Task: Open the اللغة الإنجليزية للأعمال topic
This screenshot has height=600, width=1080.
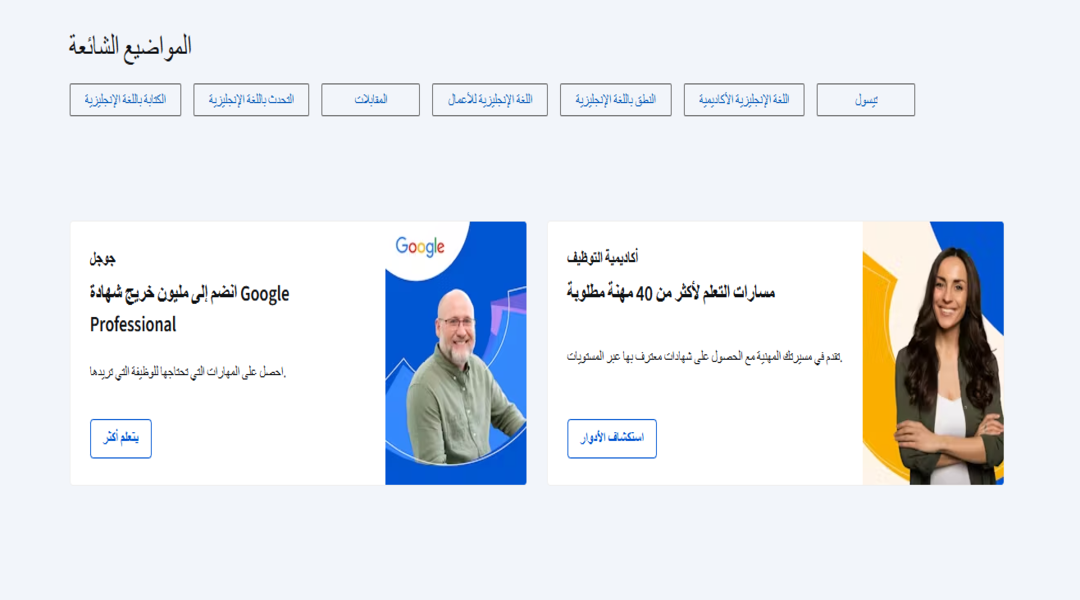Action: 490,100
